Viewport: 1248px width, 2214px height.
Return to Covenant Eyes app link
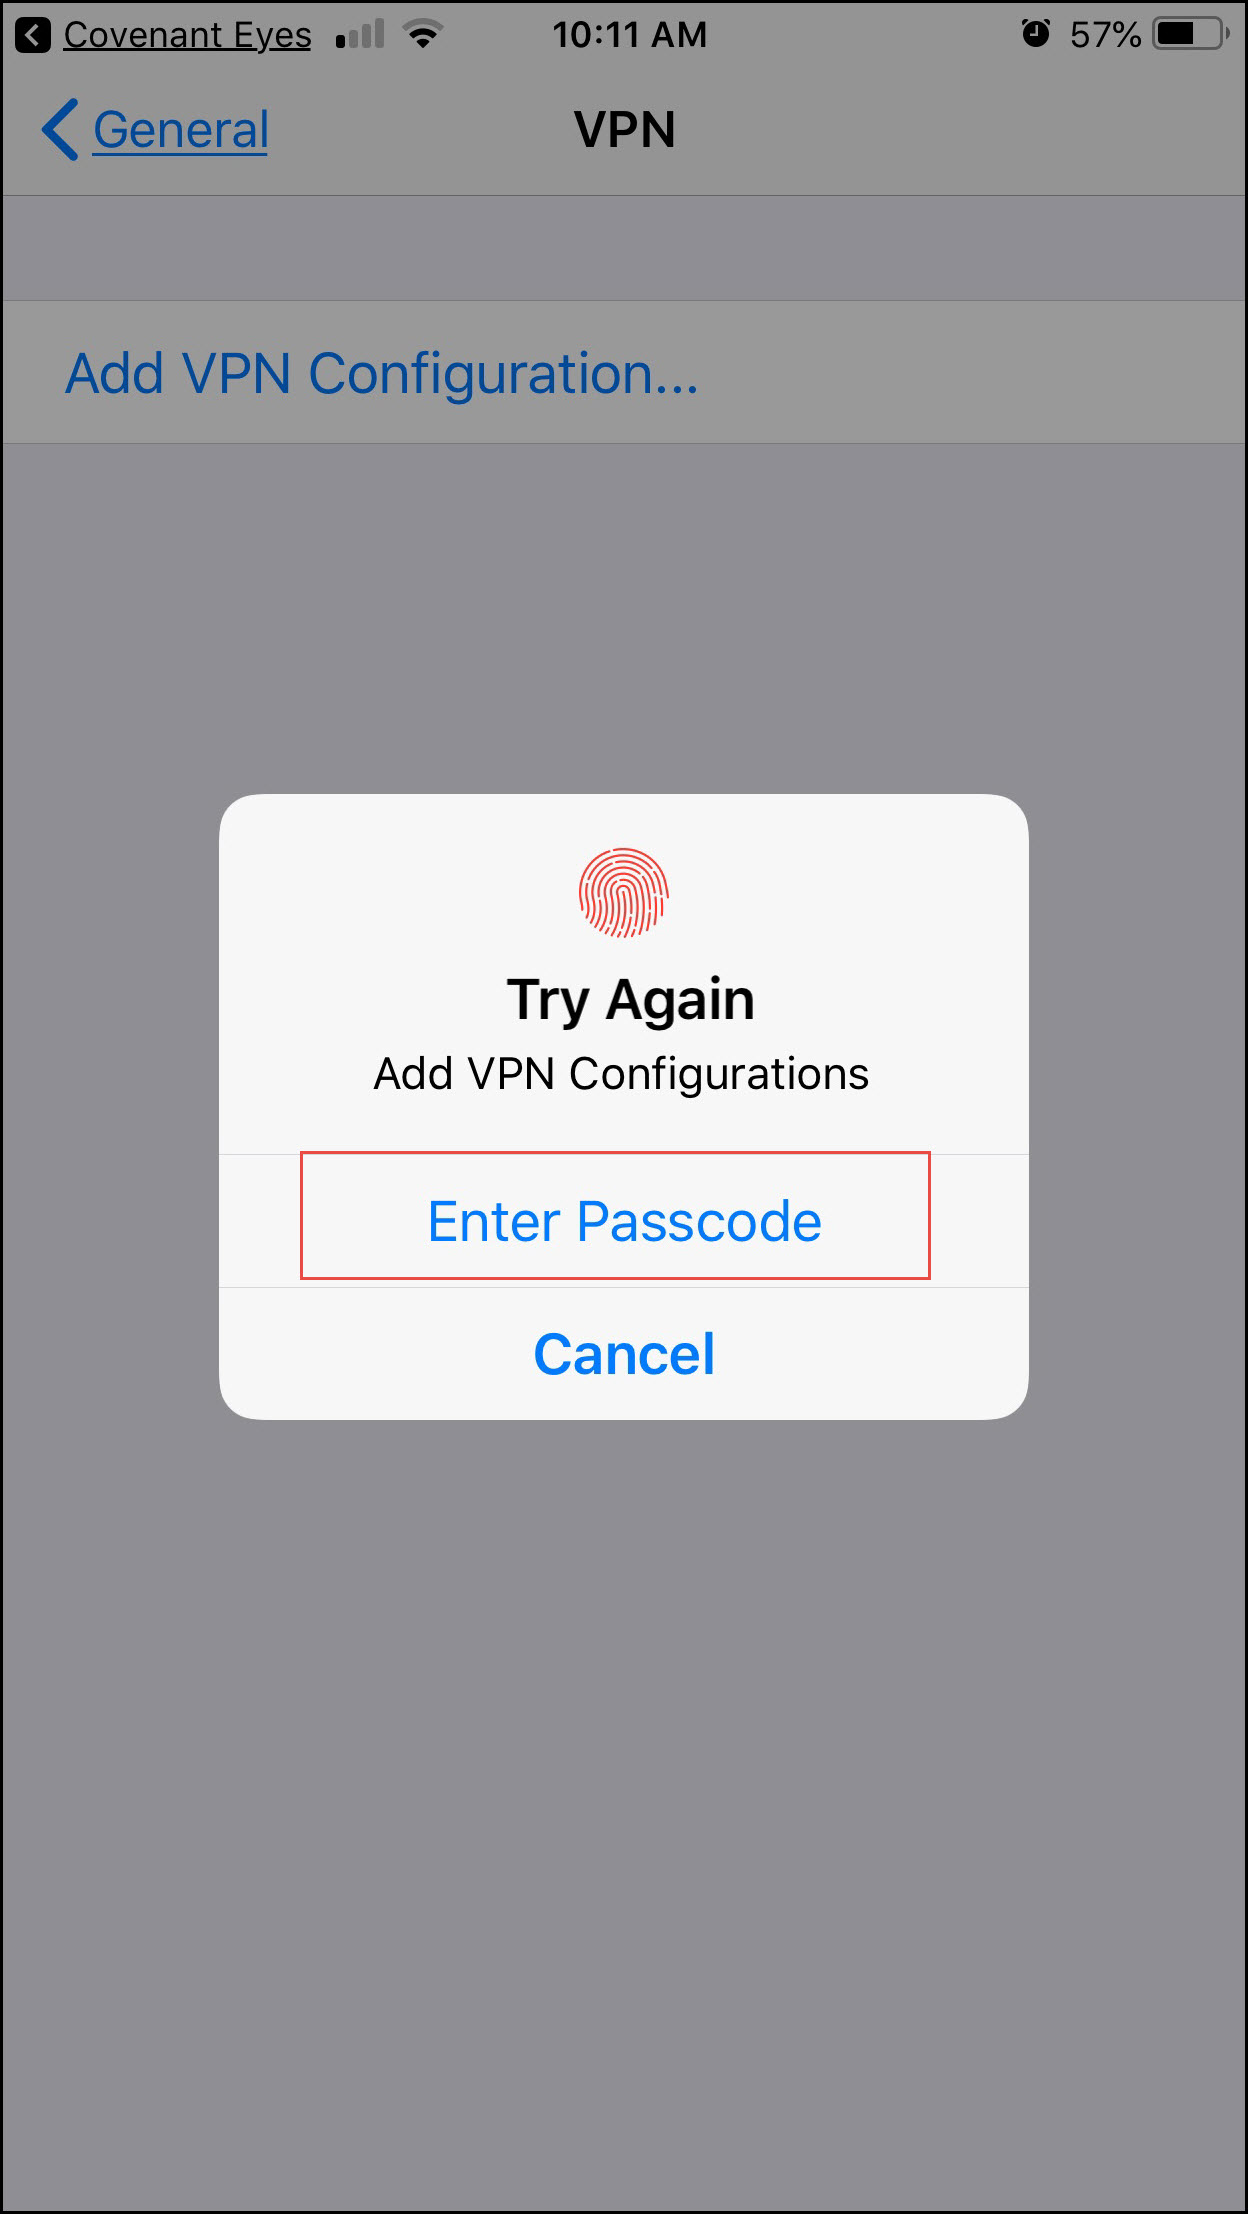pyautogui.click(x=187, y=35)
